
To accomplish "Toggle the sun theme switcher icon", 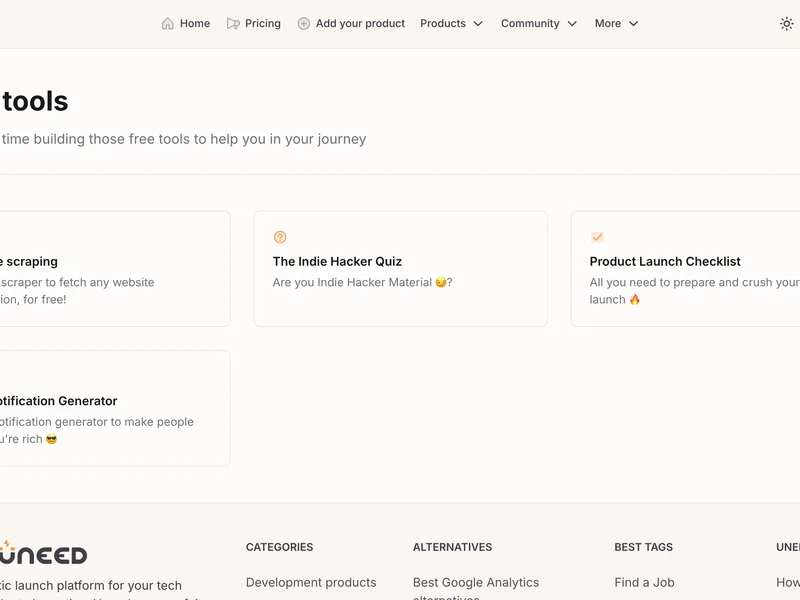I will 786,23.
